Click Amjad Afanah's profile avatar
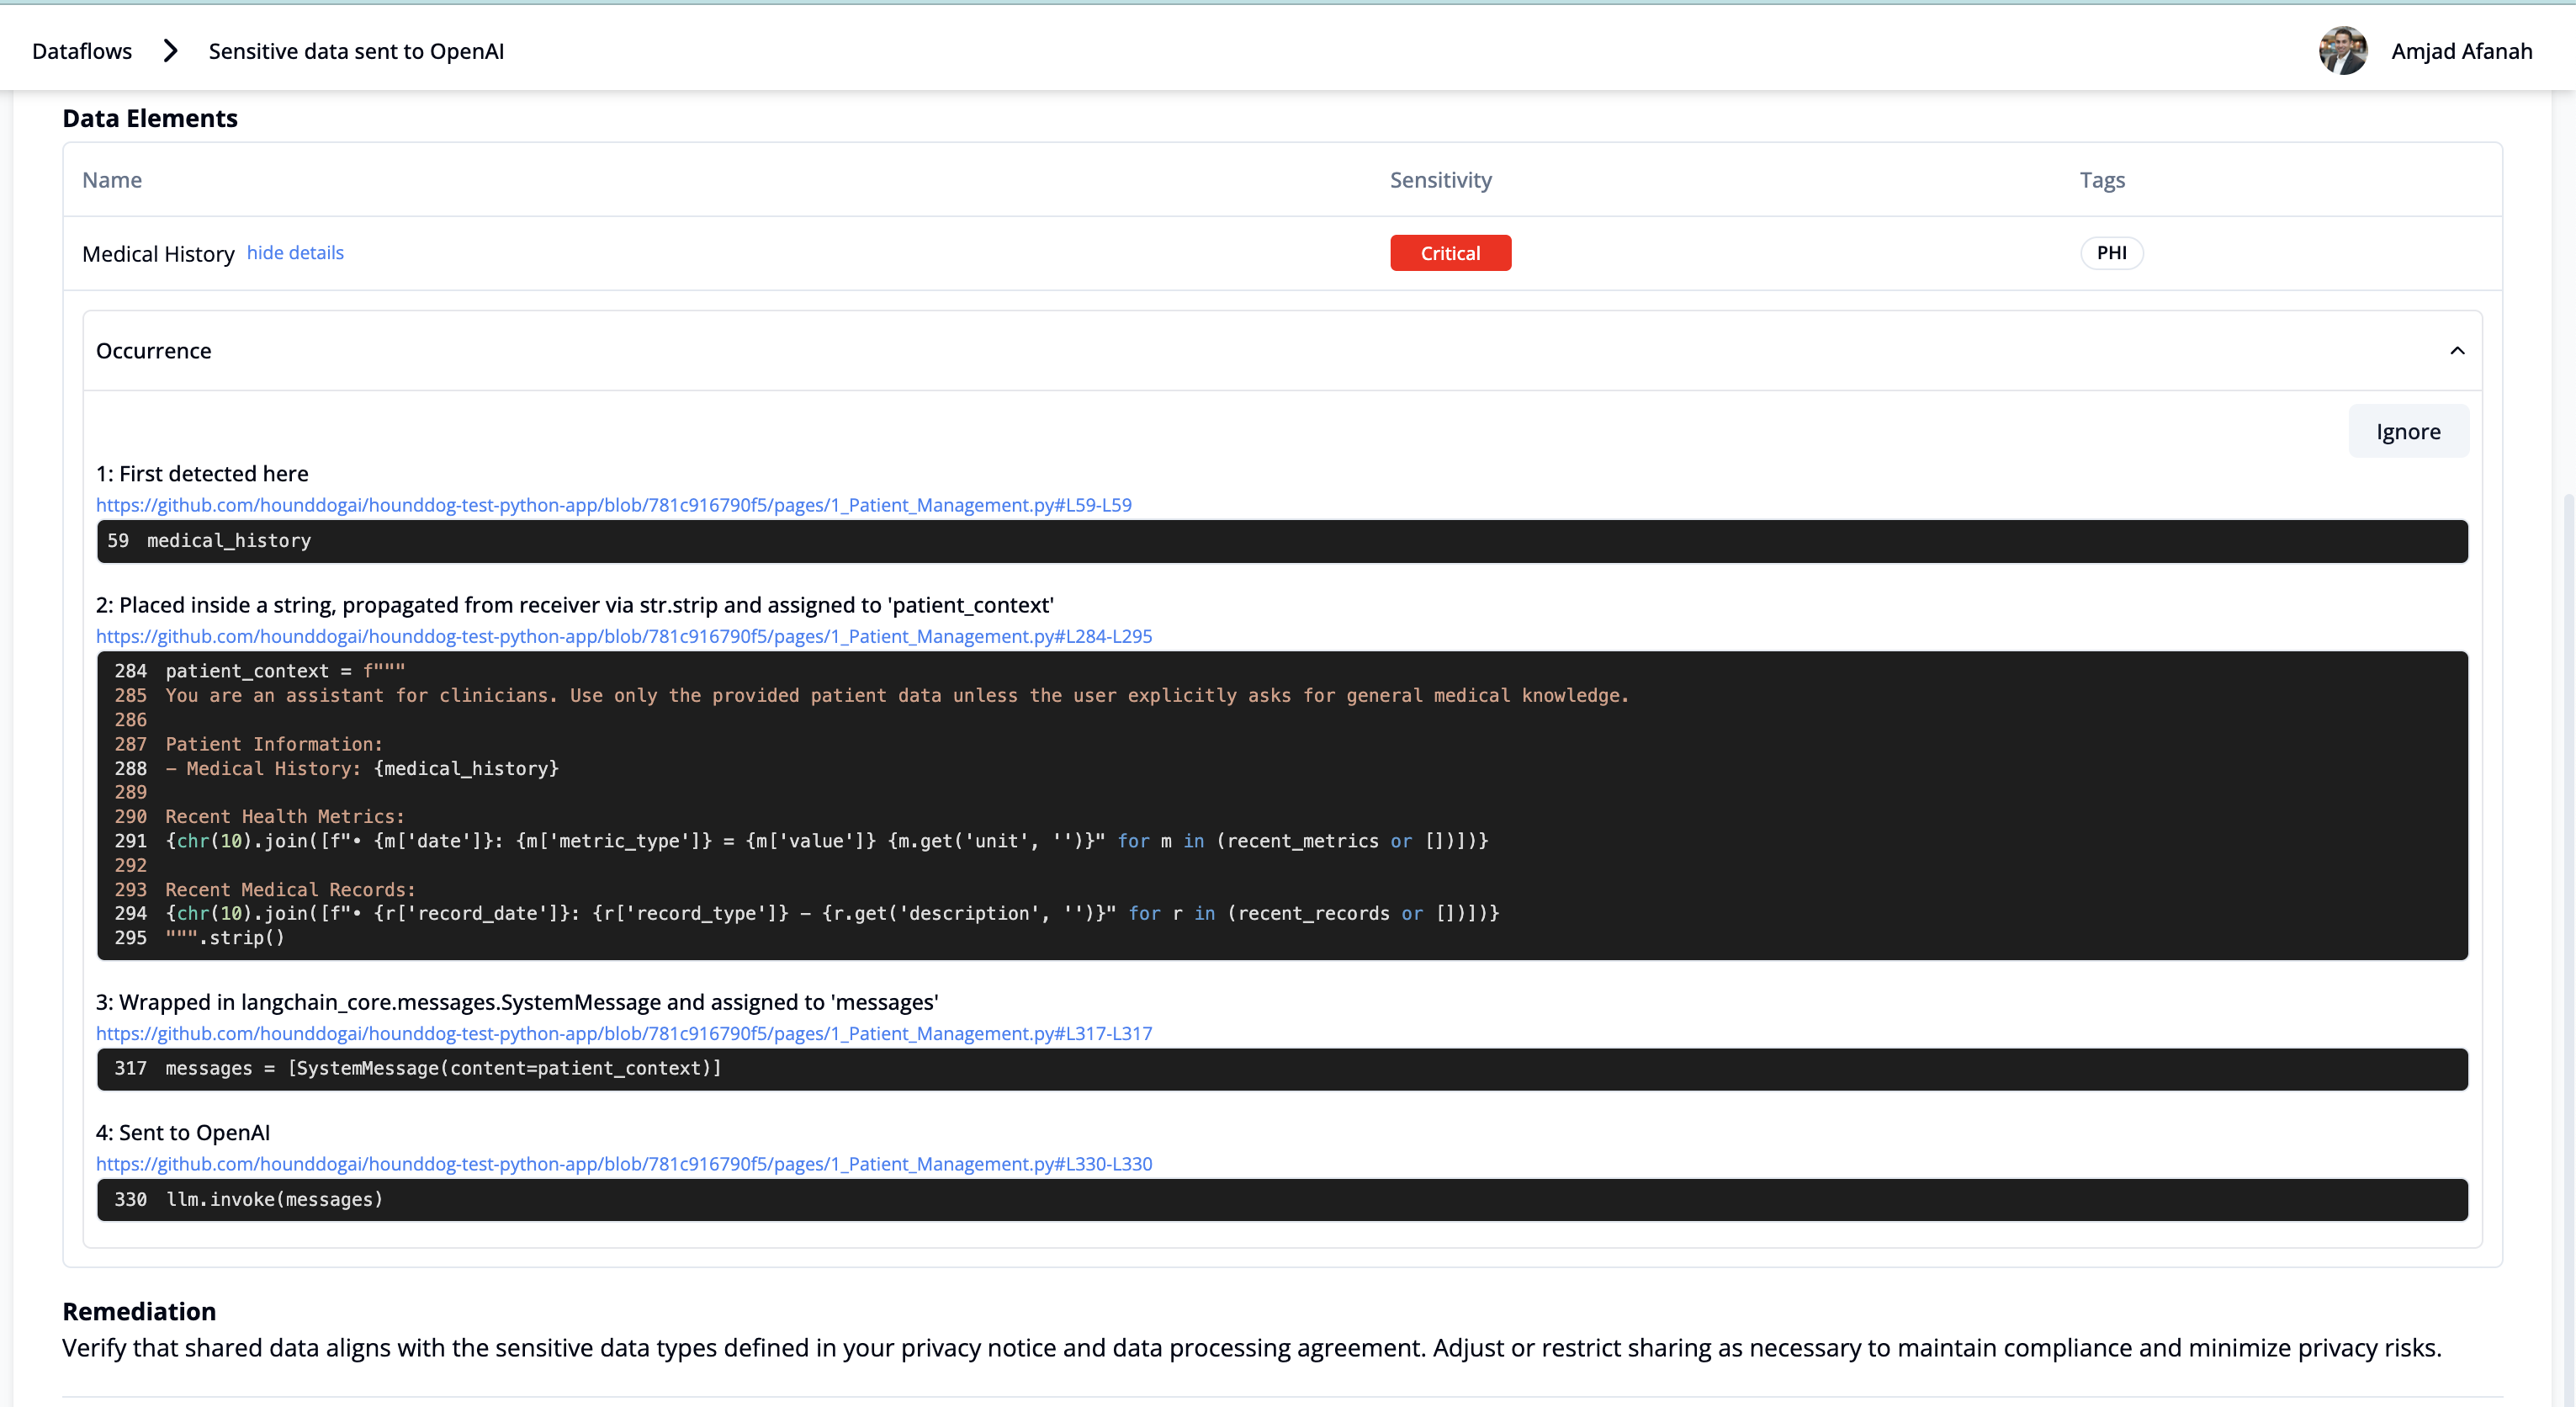2576x1407 pixels. click(x=2342, y=51)
